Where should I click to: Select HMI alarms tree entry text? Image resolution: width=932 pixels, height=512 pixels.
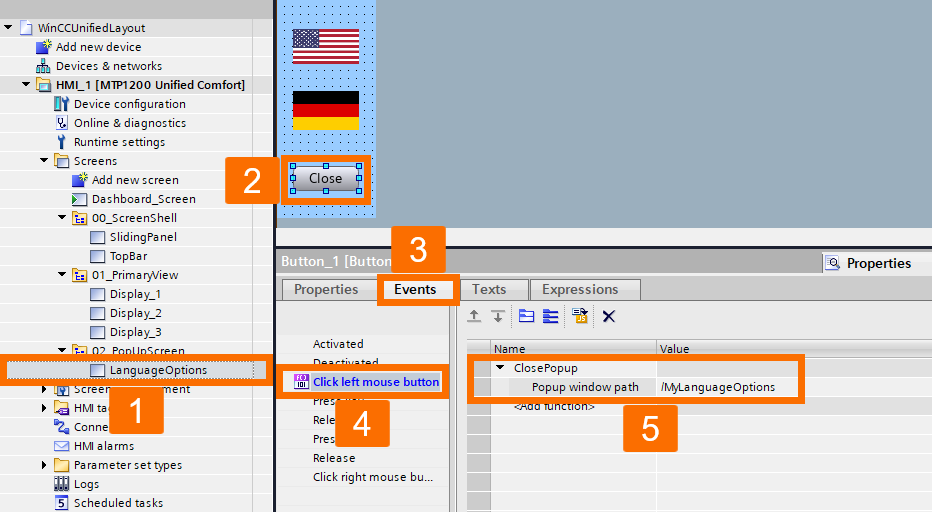coord(104,446)
